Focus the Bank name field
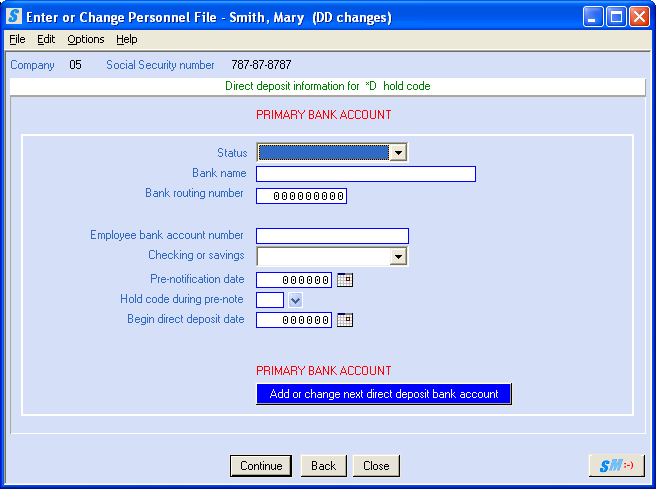Screen dimensions: 656x489 [365, 174]
